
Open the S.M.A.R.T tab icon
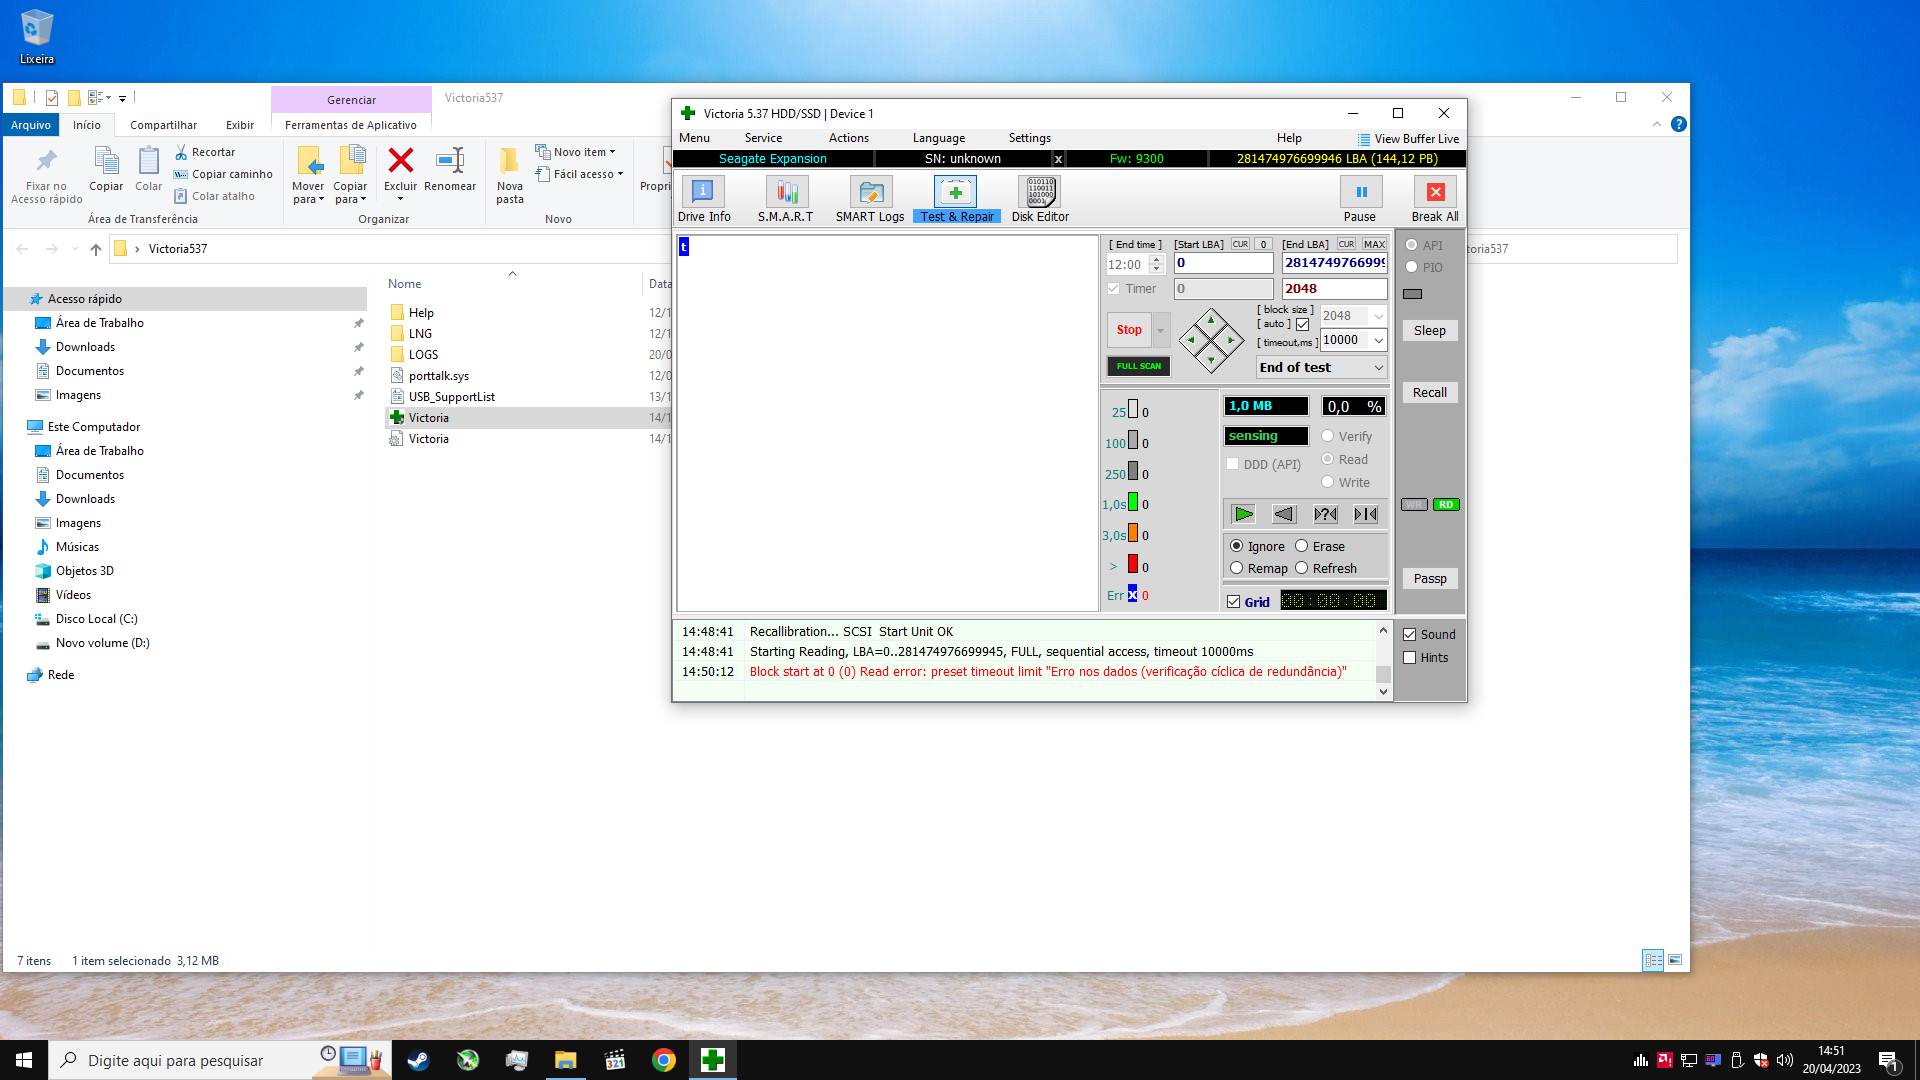(x=786, y=191)
